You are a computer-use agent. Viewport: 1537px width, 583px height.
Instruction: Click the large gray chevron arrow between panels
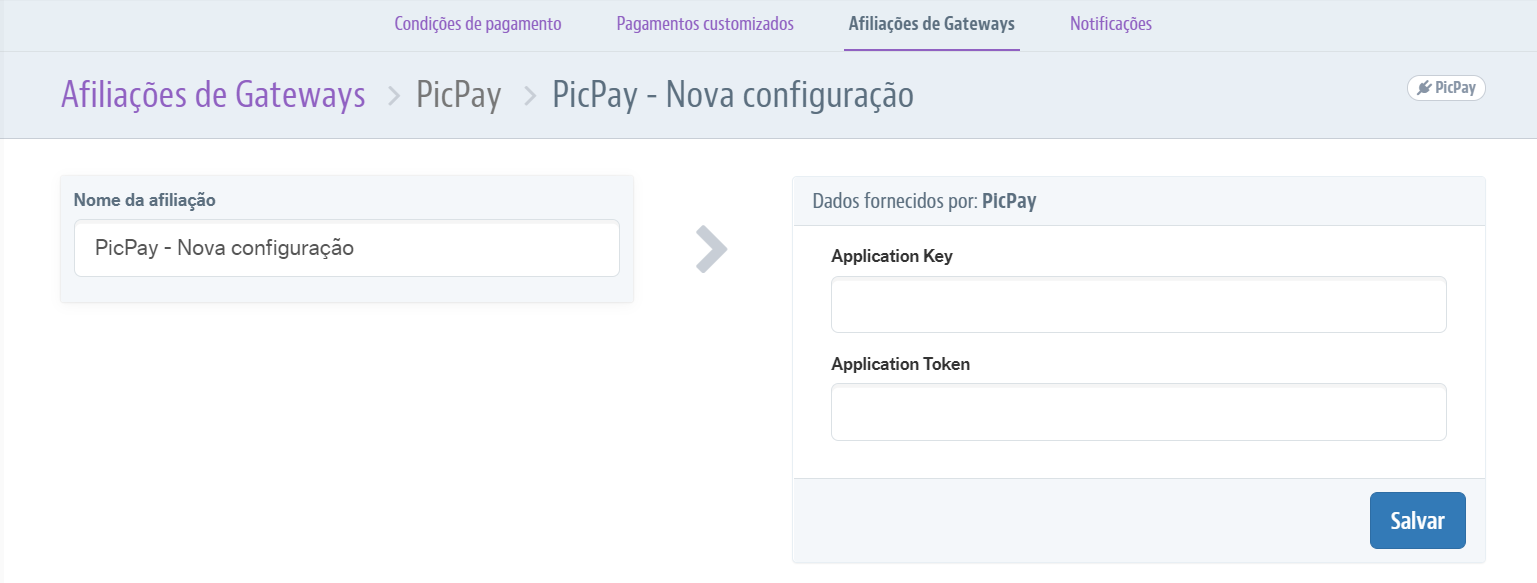coord(712,249)
